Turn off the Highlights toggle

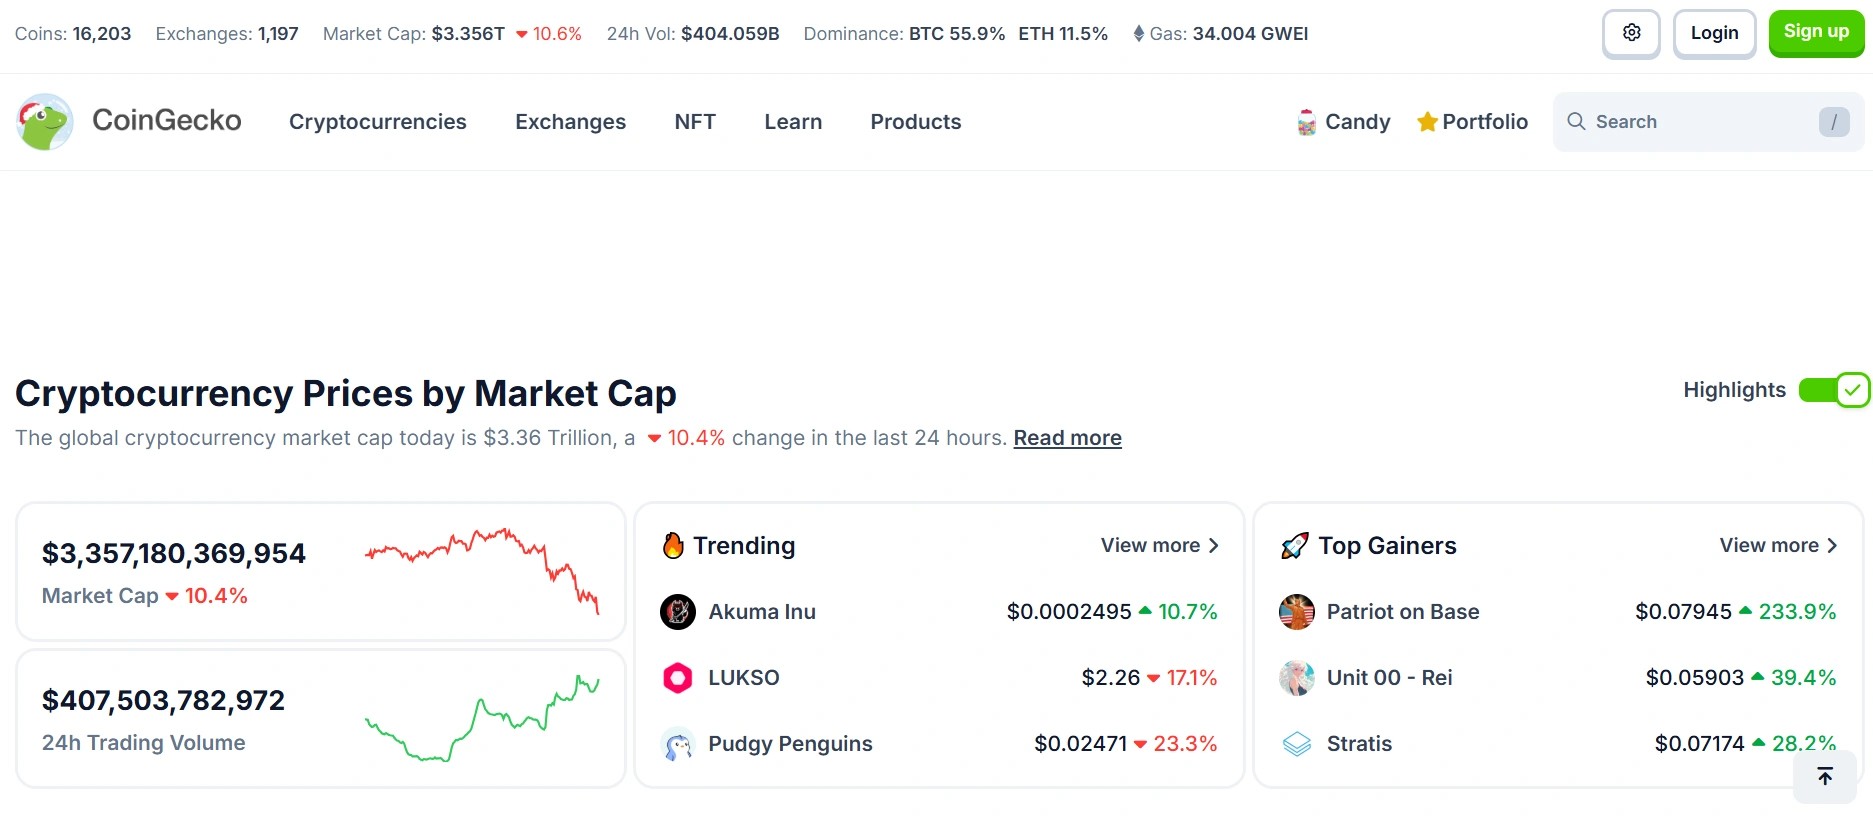click(1833, 390)
